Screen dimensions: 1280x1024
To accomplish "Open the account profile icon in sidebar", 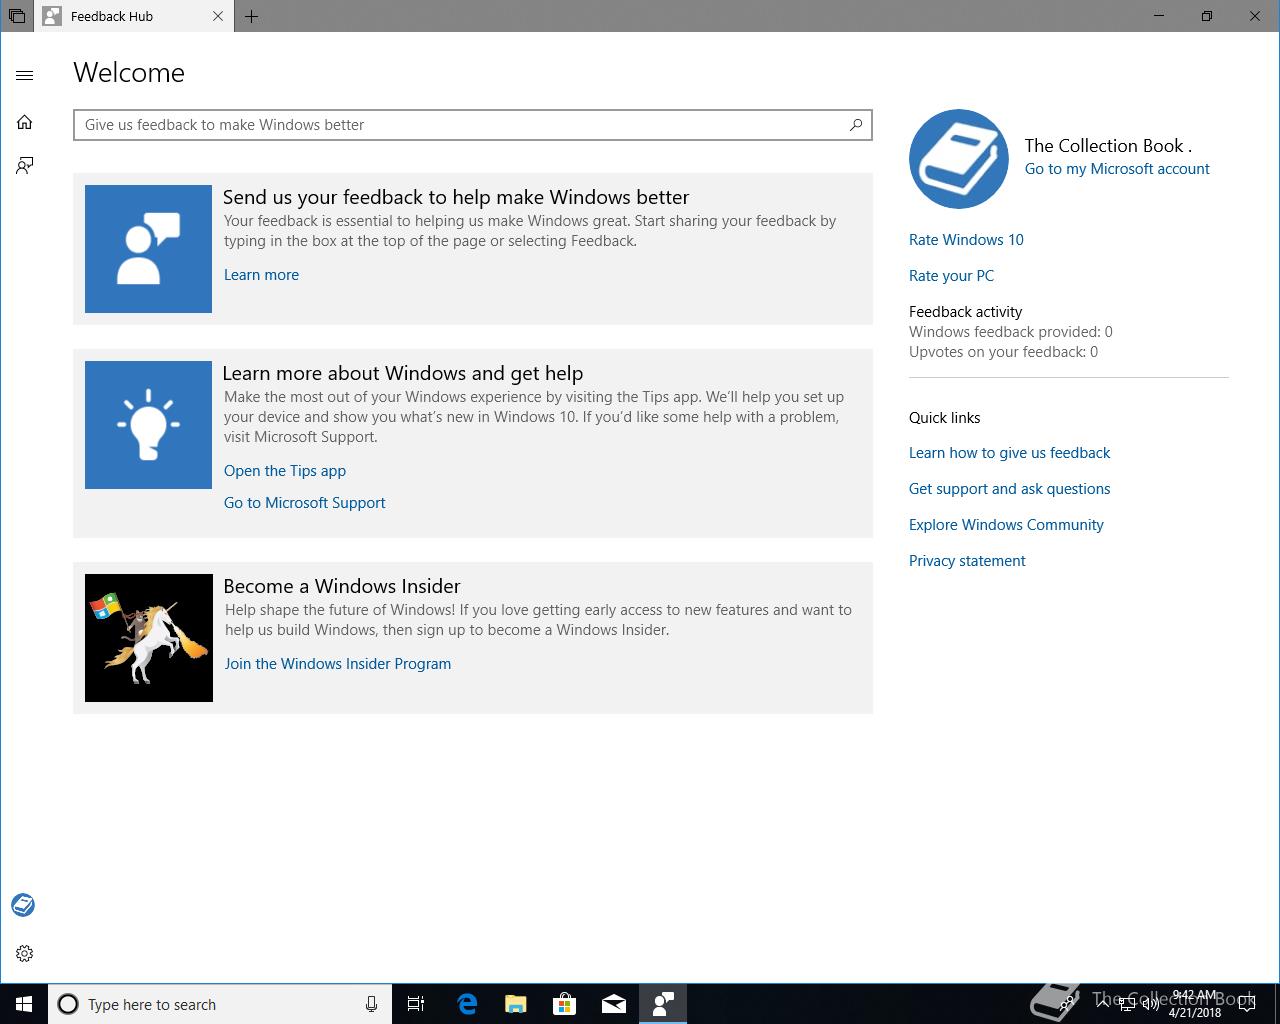I will click(x=23, y=905).
